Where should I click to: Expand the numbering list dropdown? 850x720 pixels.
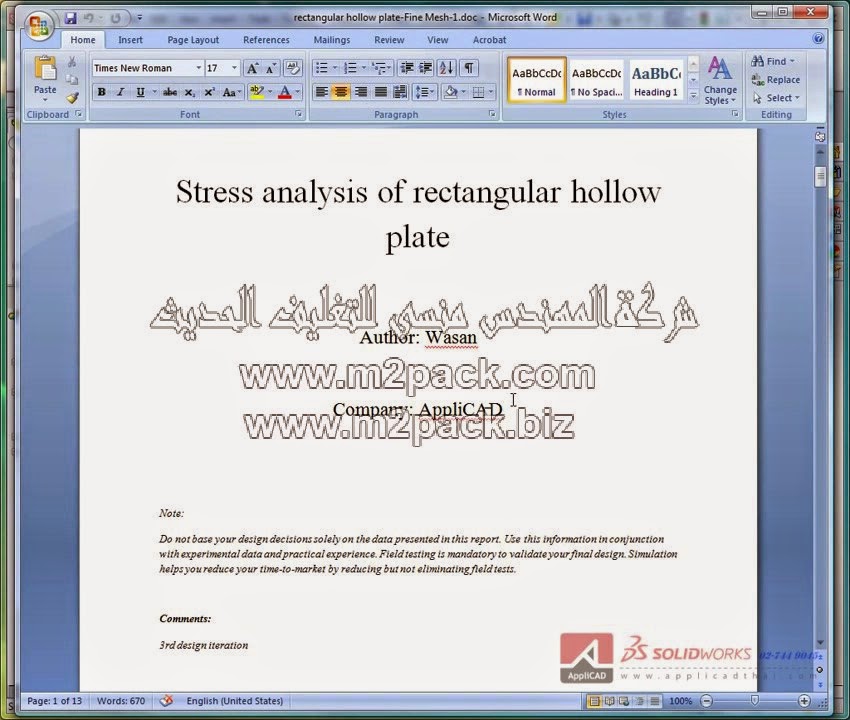(364, 68)
